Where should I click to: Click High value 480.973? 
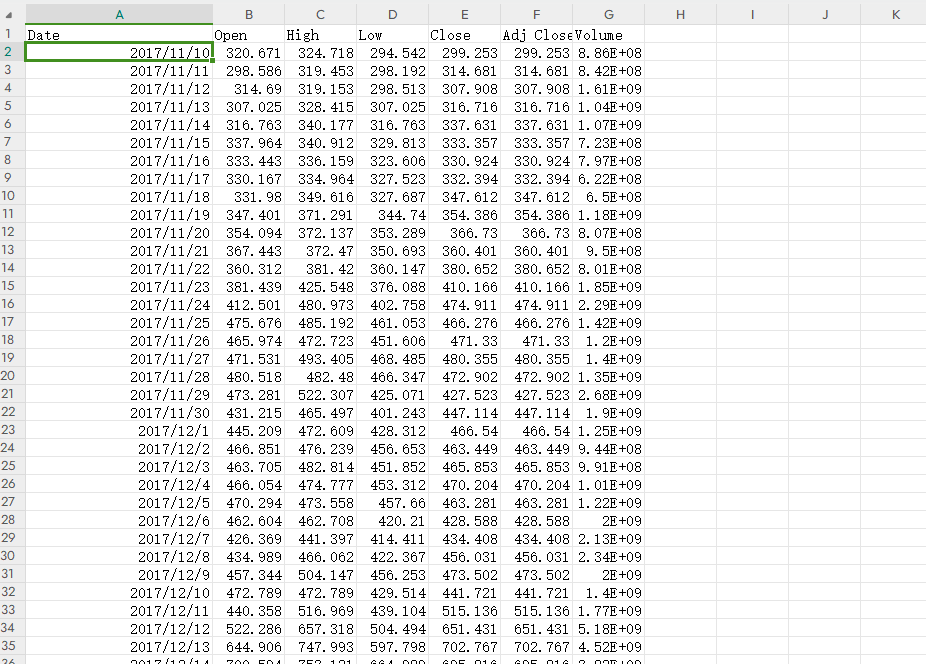coord(321,304)
